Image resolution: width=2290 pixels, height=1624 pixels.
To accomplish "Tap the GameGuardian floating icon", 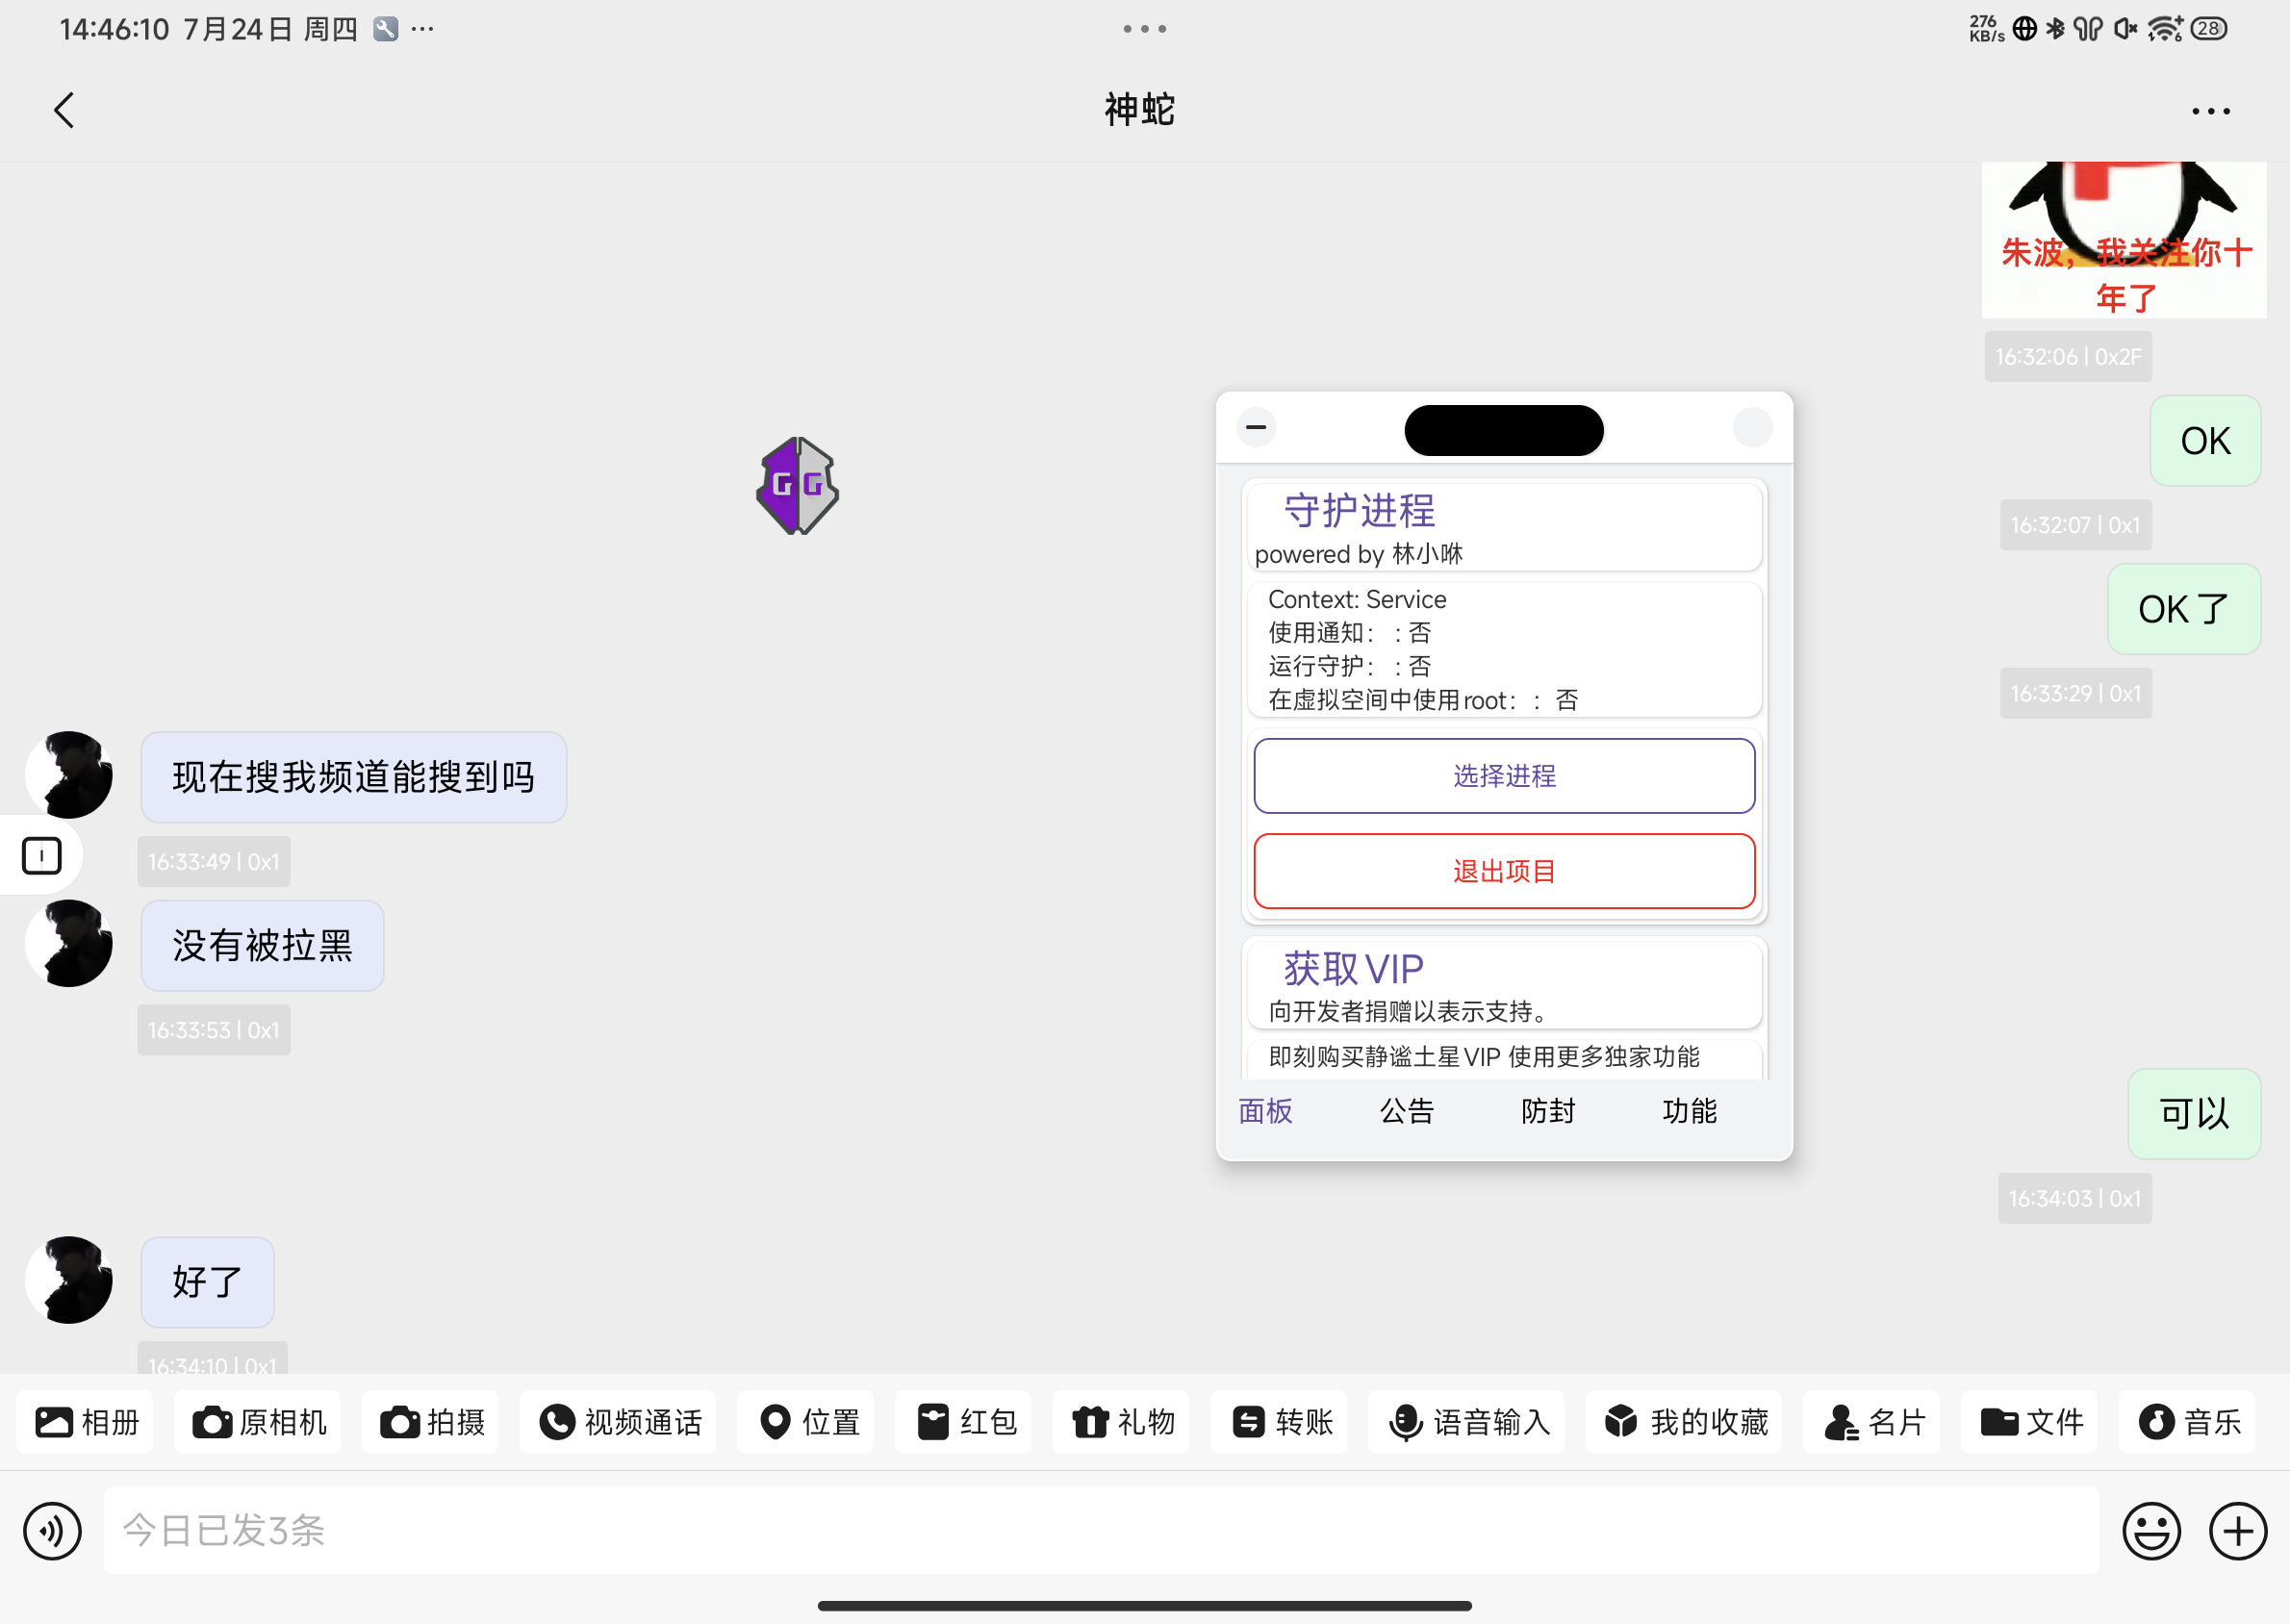I will click(797, 486).
